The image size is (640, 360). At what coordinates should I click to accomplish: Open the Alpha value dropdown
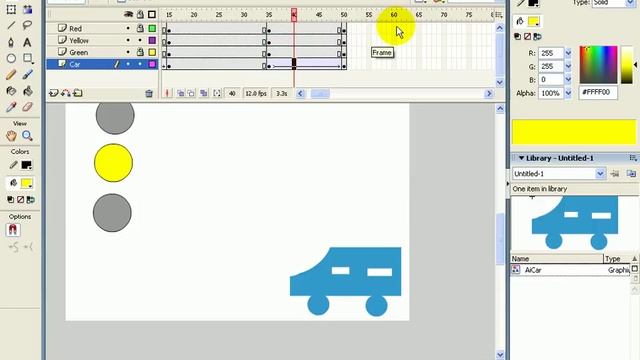(x=568, y=93)
